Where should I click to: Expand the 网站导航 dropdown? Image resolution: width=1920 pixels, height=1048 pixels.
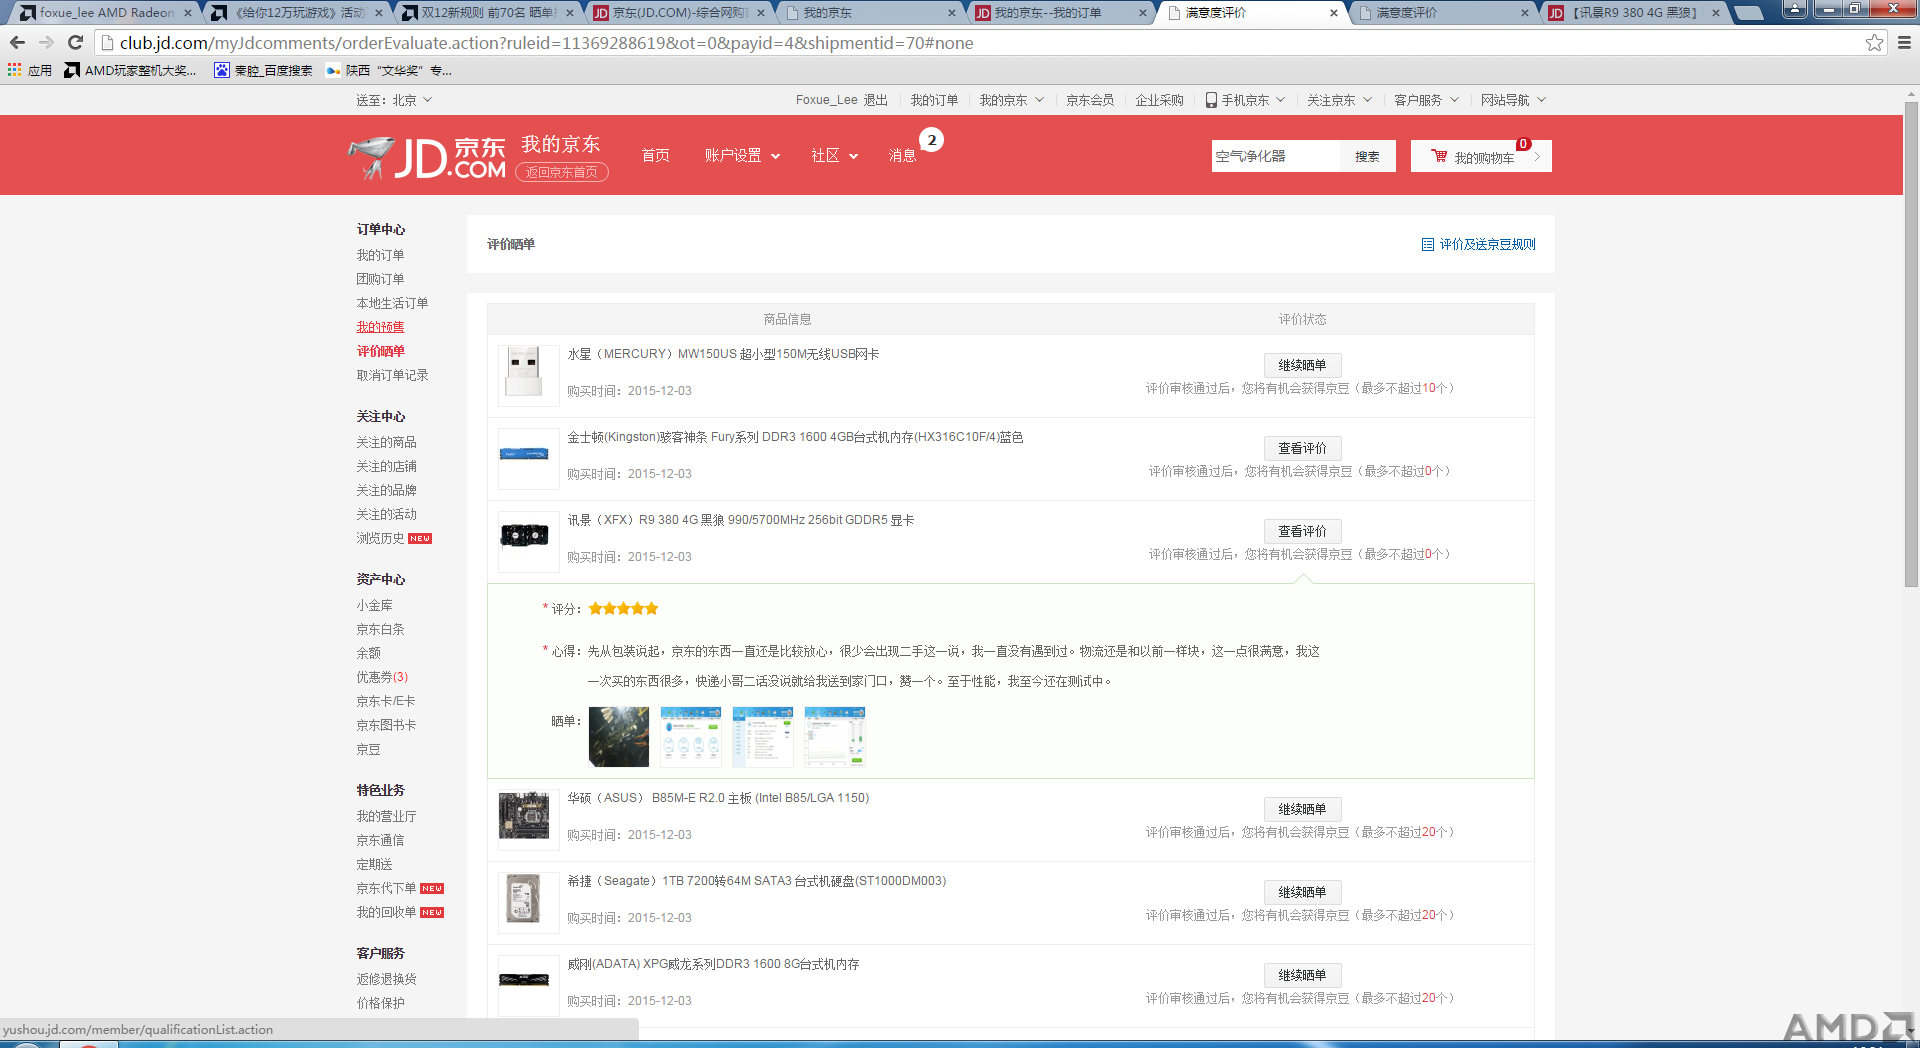(x=1513, y=100)
